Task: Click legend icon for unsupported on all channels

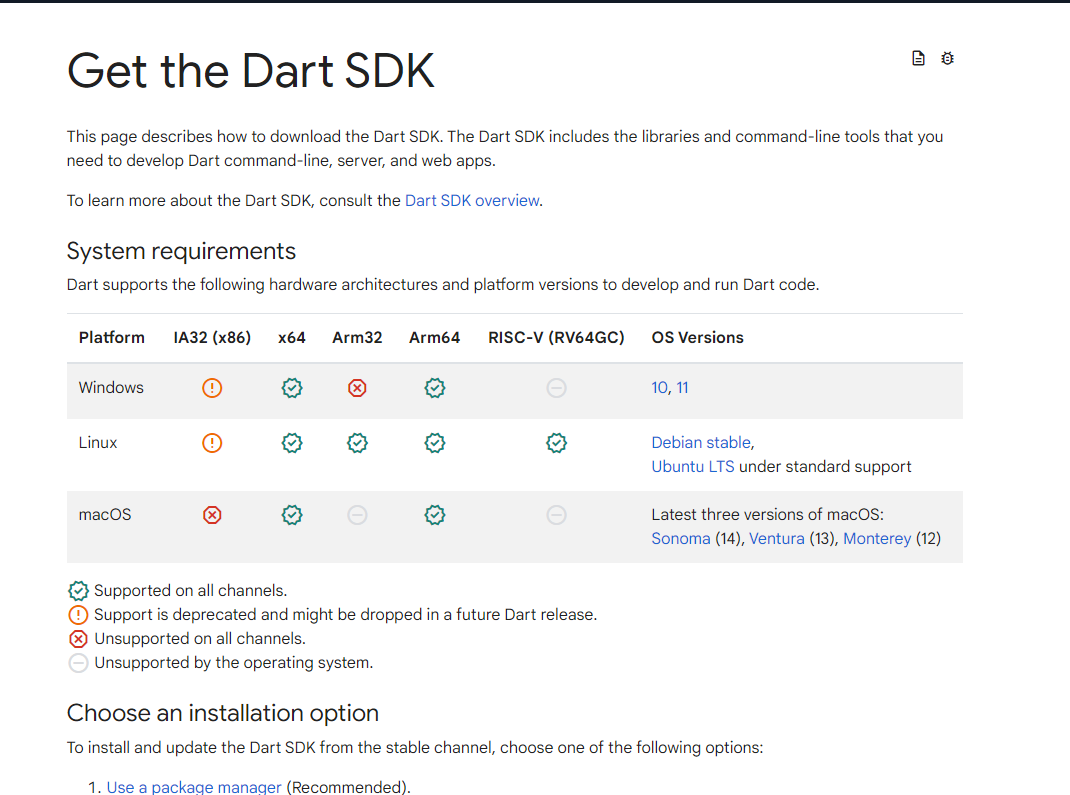Action: tap(78, 639)
